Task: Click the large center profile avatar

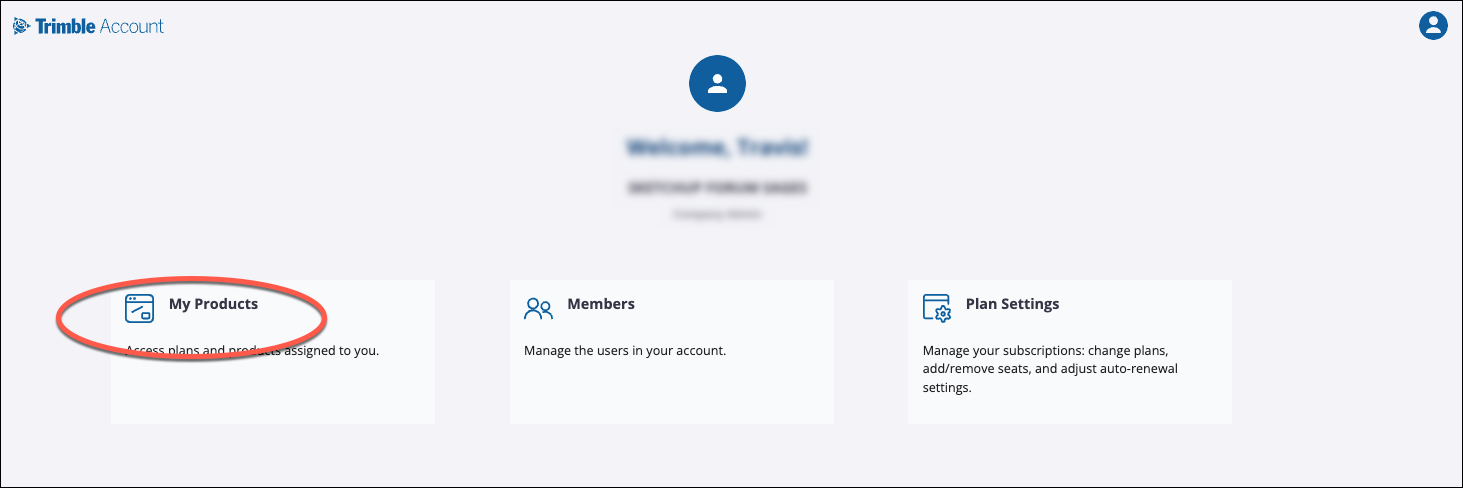Action: 717,84
